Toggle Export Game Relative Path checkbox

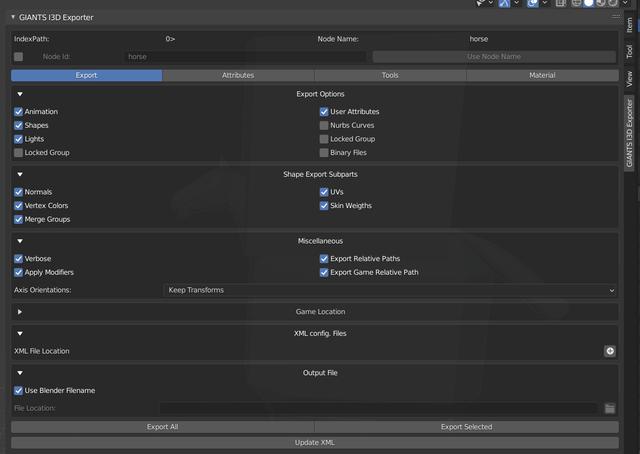(324, 272)
